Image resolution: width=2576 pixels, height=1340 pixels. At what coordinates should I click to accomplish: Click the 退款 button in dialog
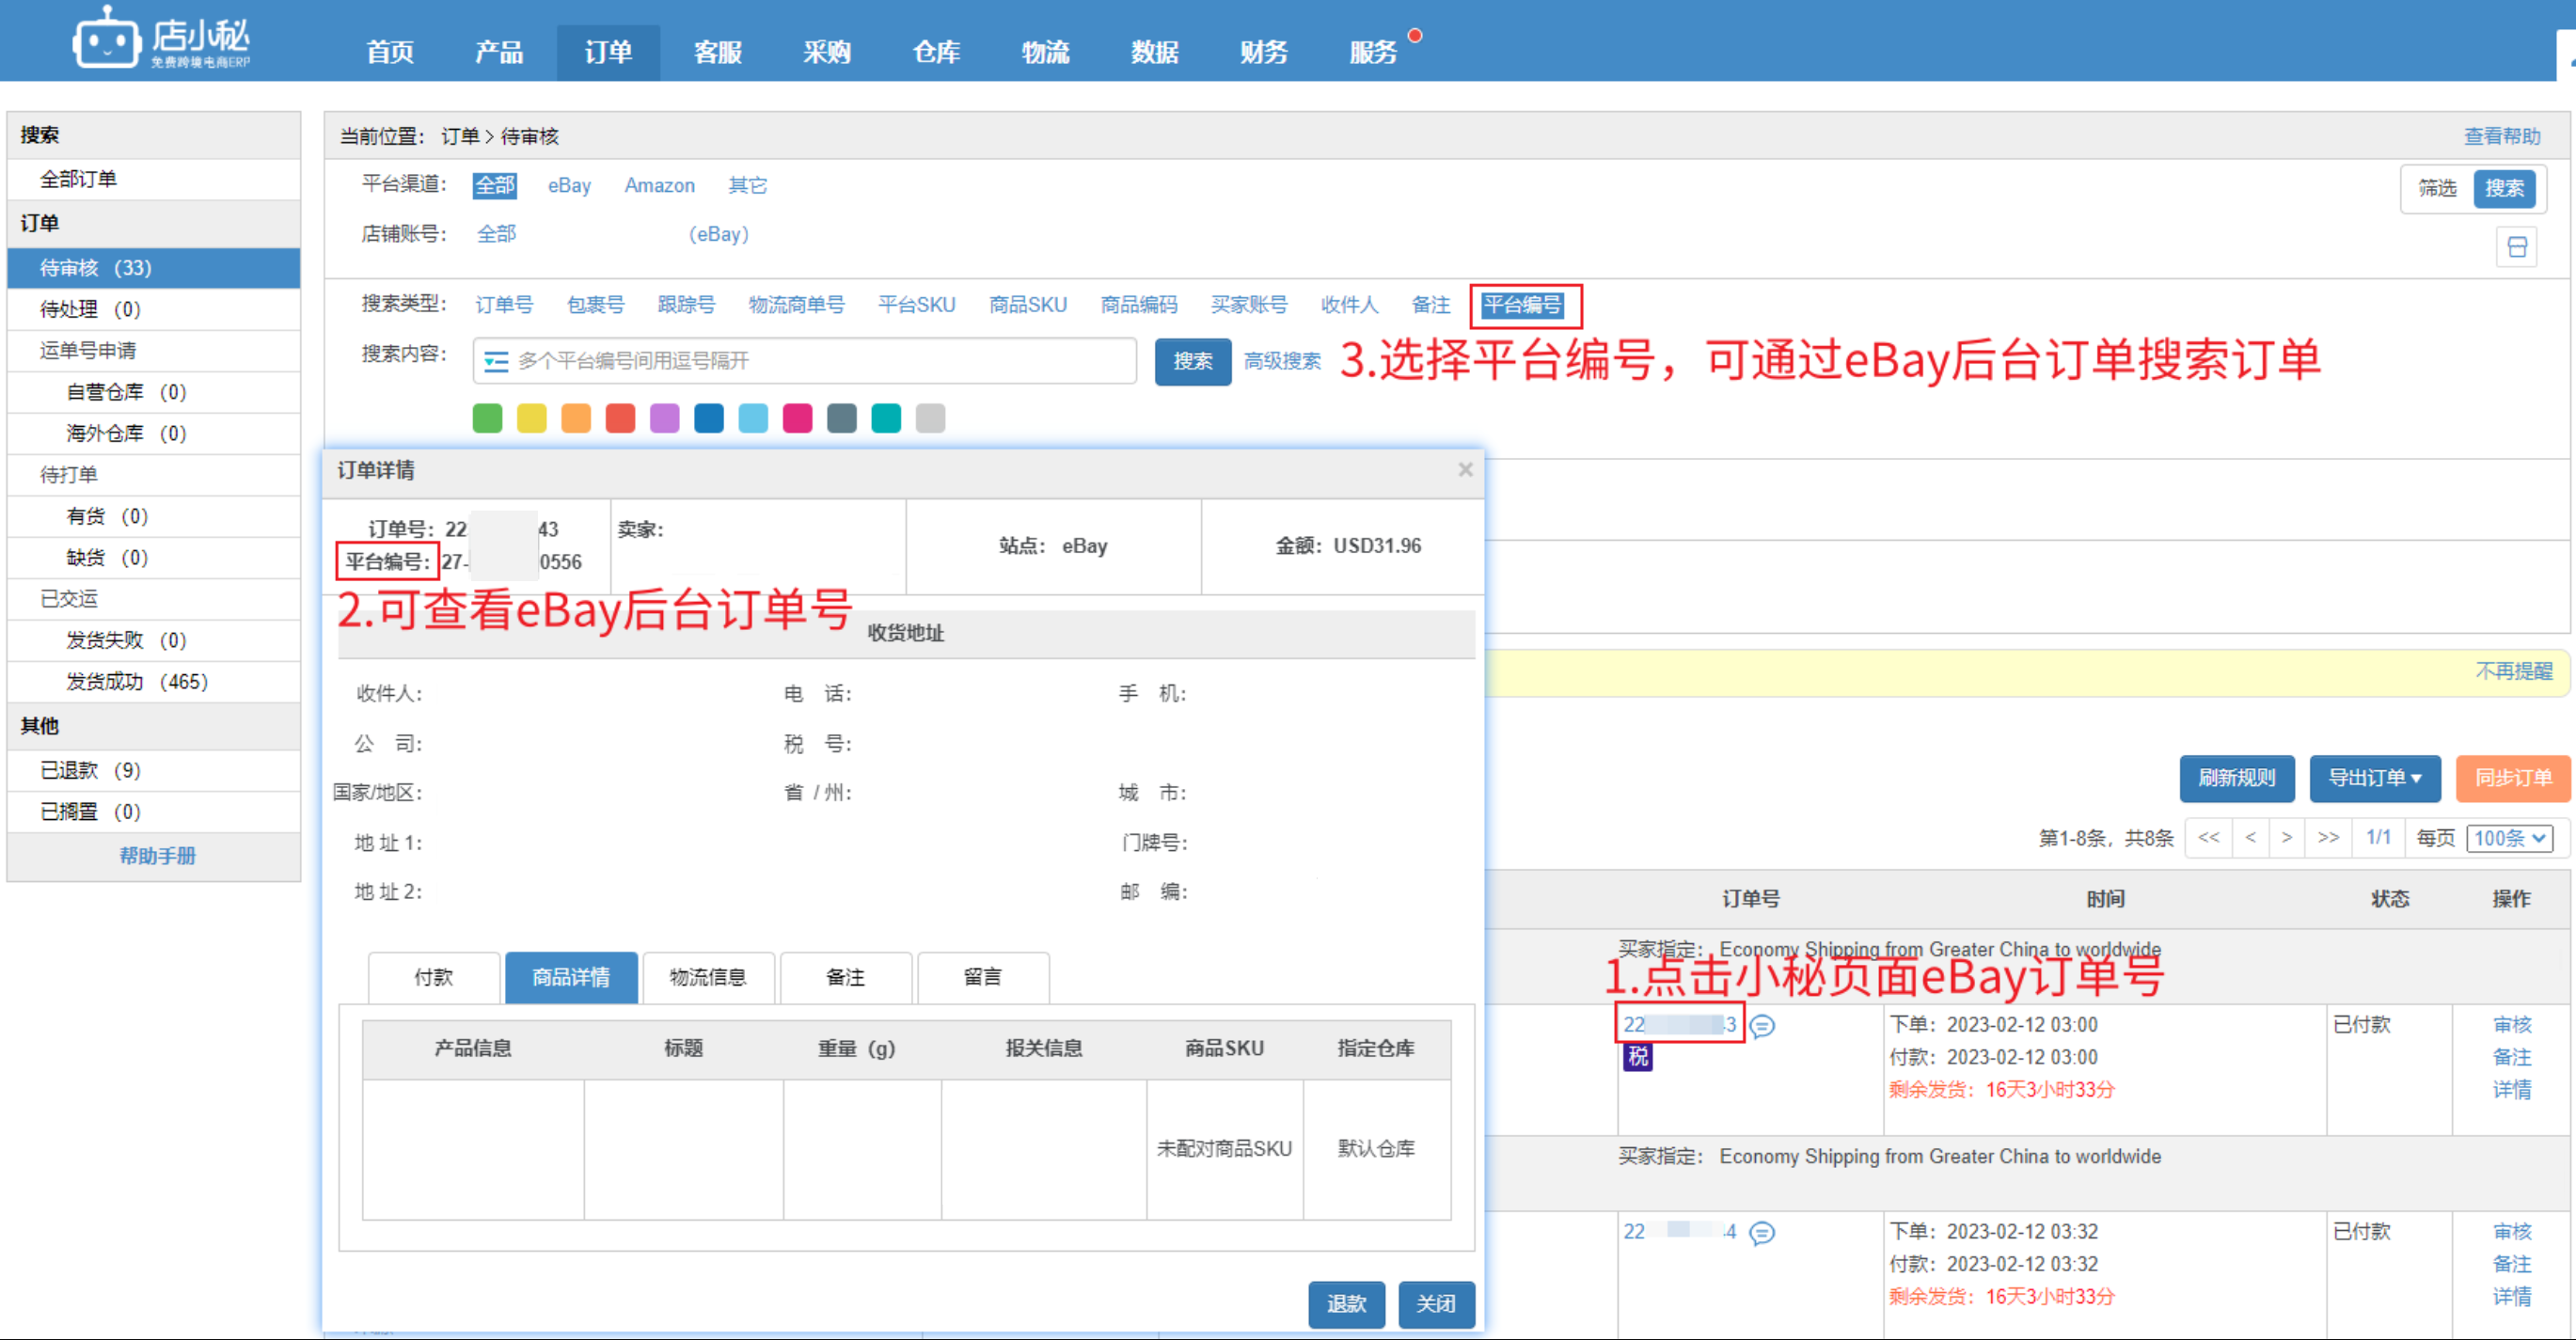click(x=1346, y=1304)
